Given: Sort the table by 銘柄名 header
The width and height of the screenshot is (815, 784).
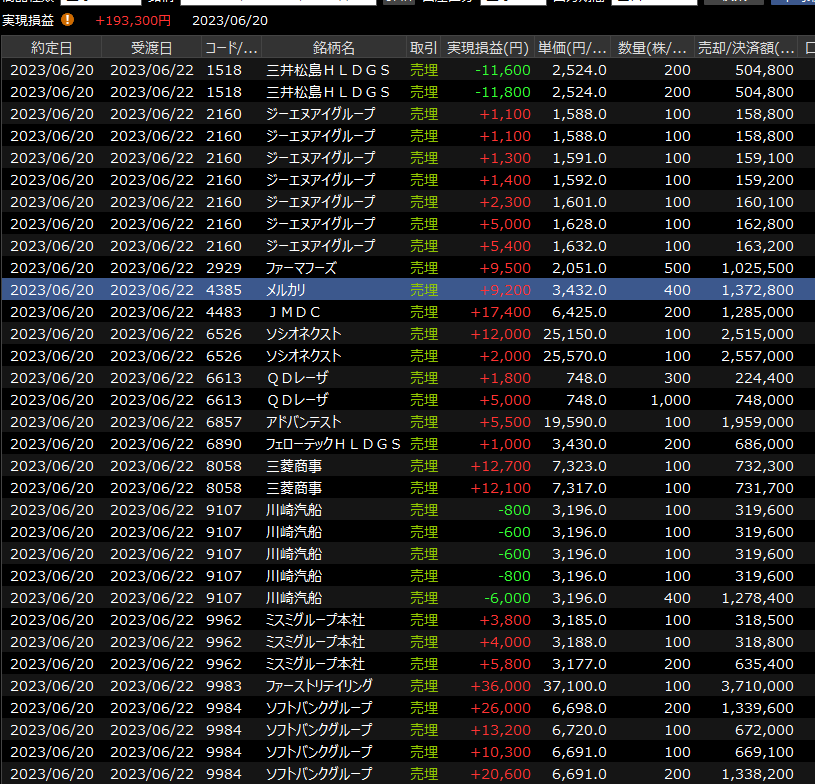Looking at the screenshot, I should coord(333,48).
